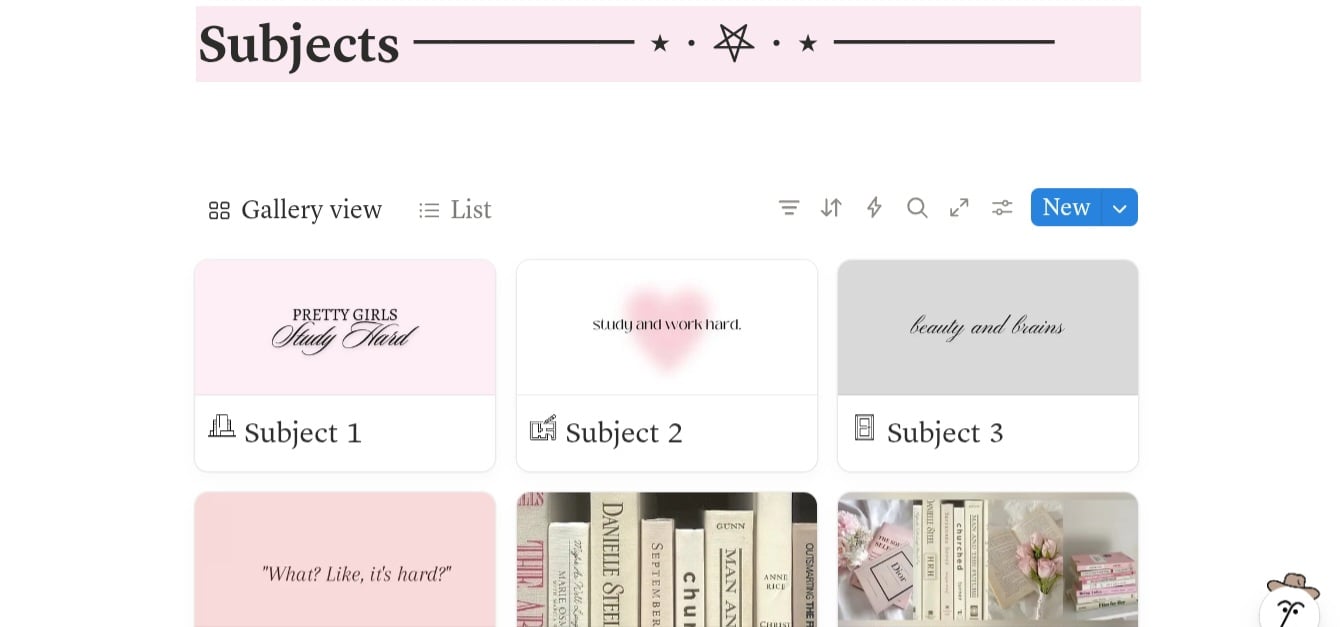Open the Subject 1 page title
The height and width of the screenshot is (627, 1340).
[303, 433]
